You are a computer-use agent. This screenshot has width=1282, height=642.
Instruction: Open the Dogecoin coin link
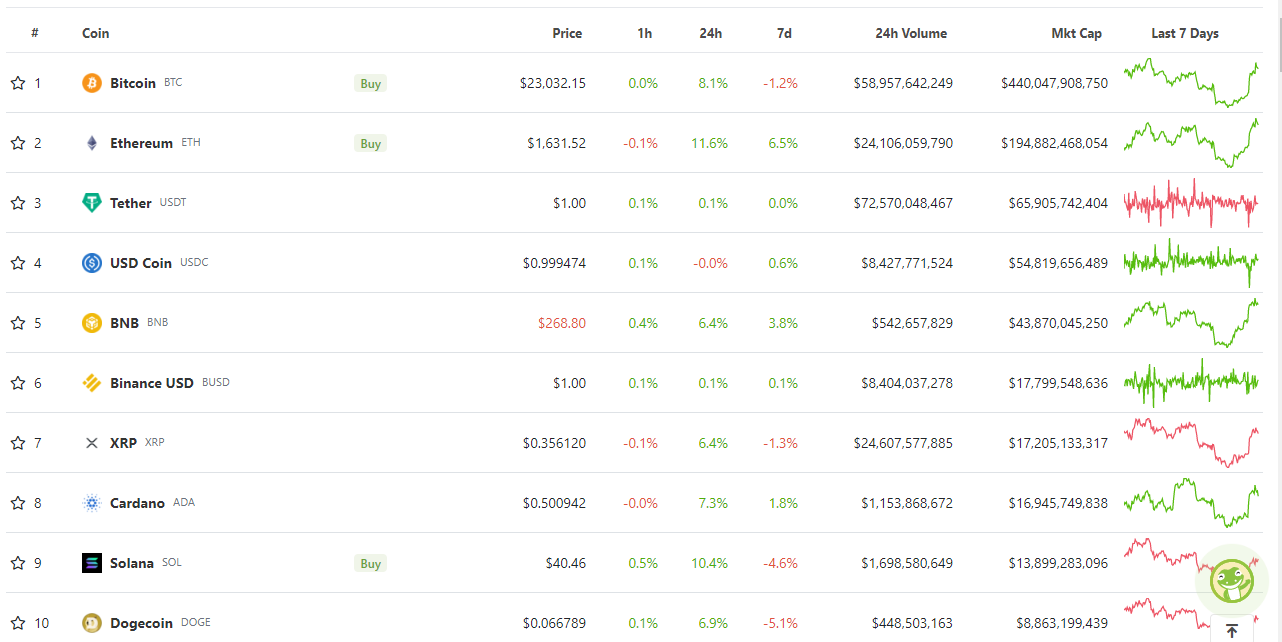pos(141,623)
